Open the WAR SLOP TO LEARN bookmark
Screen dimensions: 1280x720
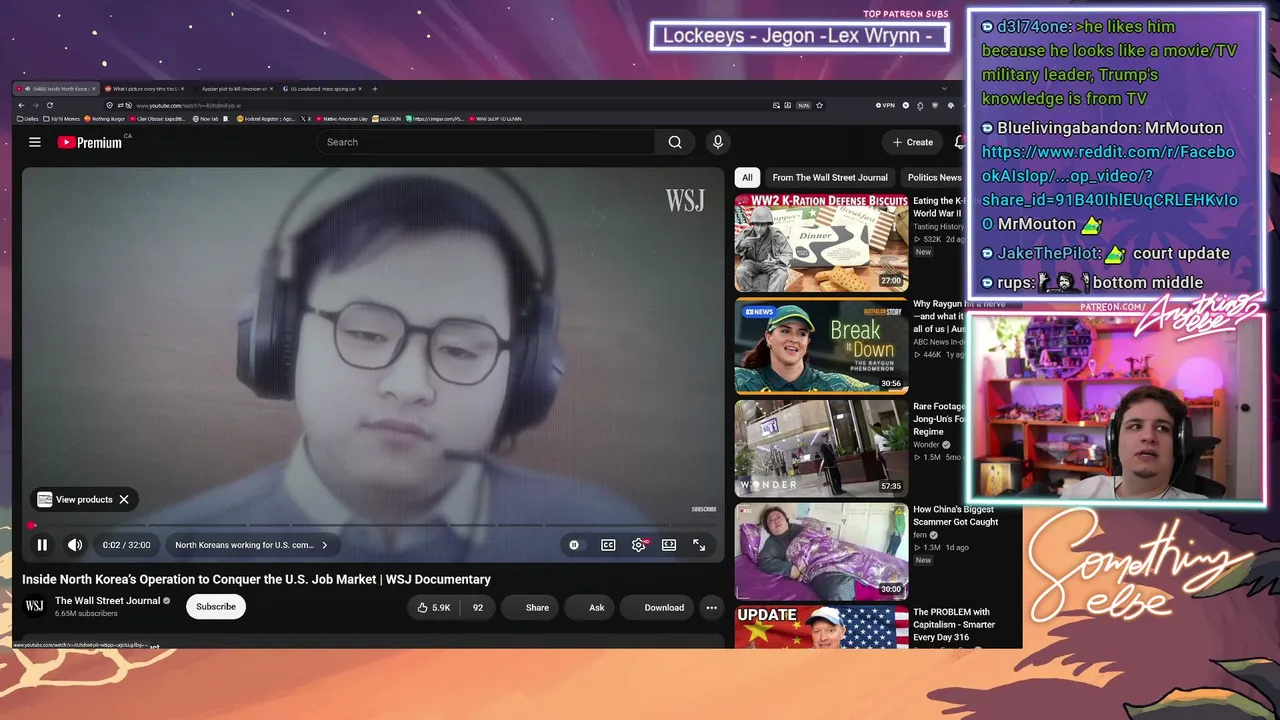pyautogui.click(x=497, y=119)
